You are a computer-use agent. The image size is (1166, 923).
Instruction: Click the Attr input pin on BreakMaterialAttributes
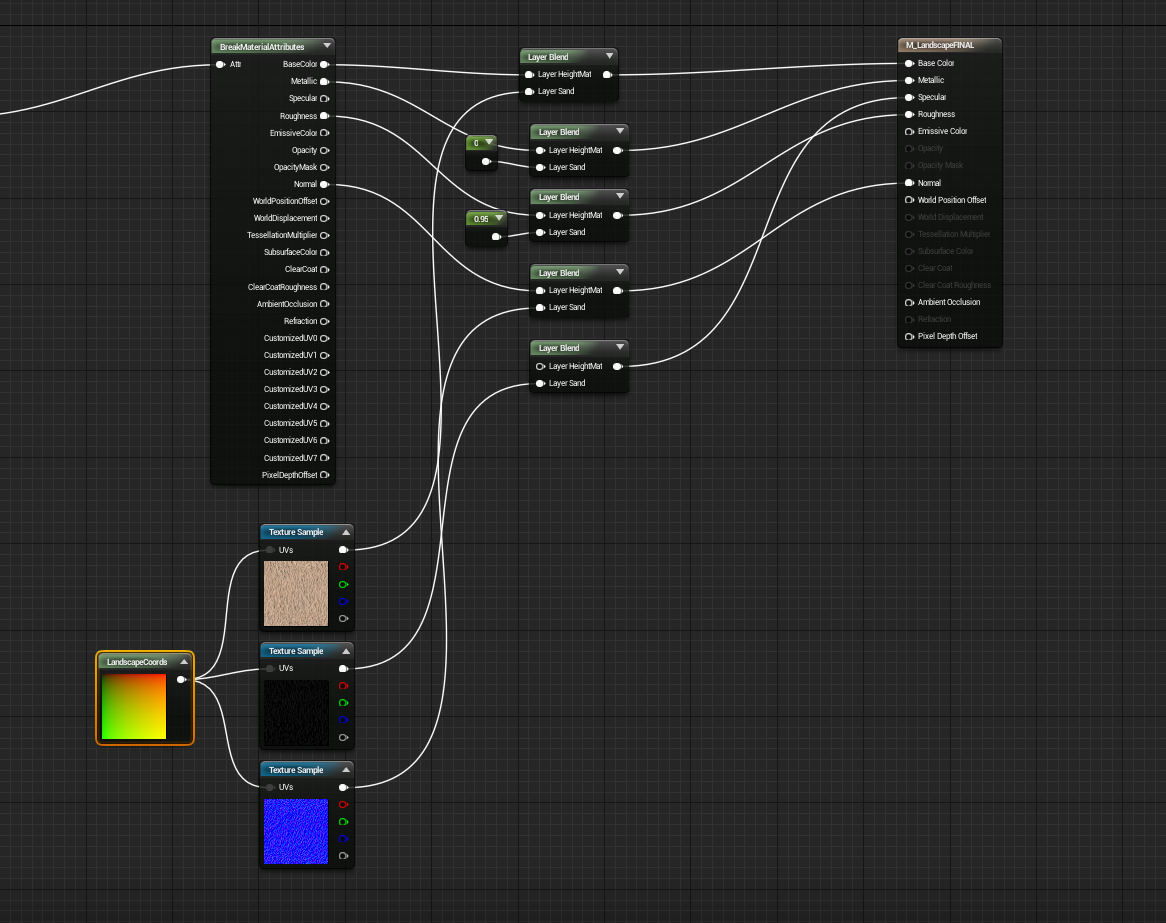[x=220, y=65]
